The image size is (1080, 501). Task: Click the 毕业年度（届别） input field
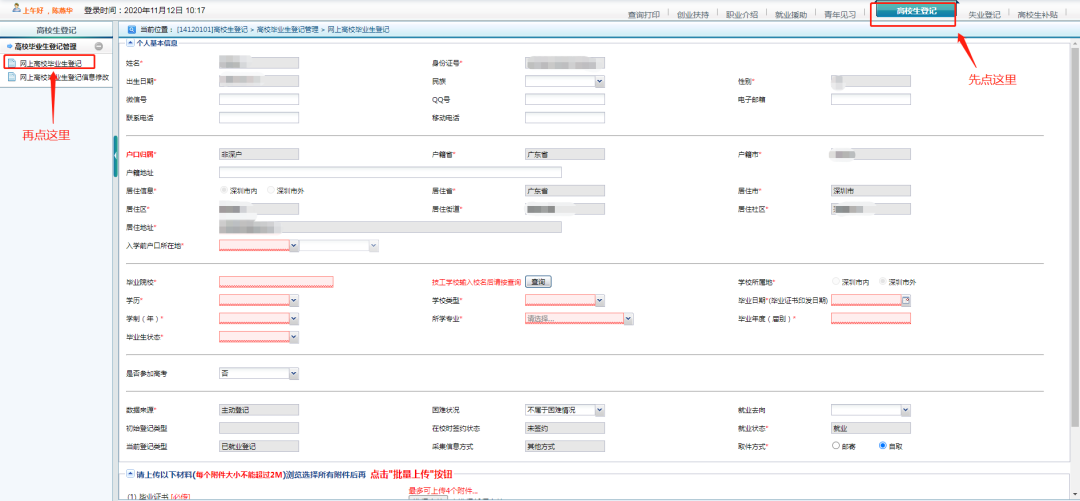tap(871, 318)
